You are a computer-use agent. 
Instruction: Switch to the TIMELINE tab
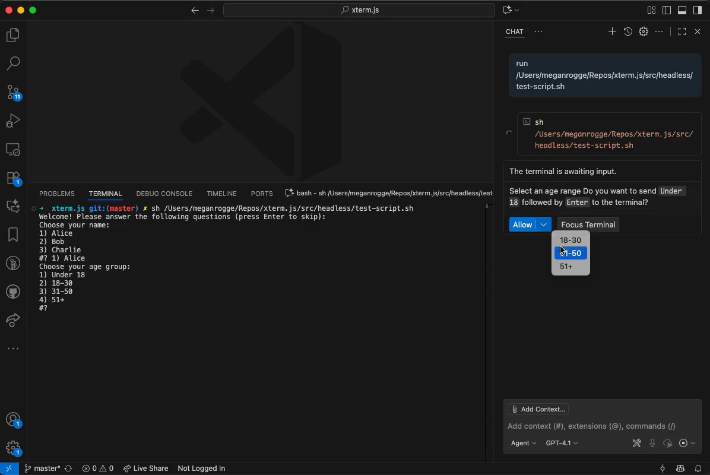pyautogui.click(x=221, y=193)
